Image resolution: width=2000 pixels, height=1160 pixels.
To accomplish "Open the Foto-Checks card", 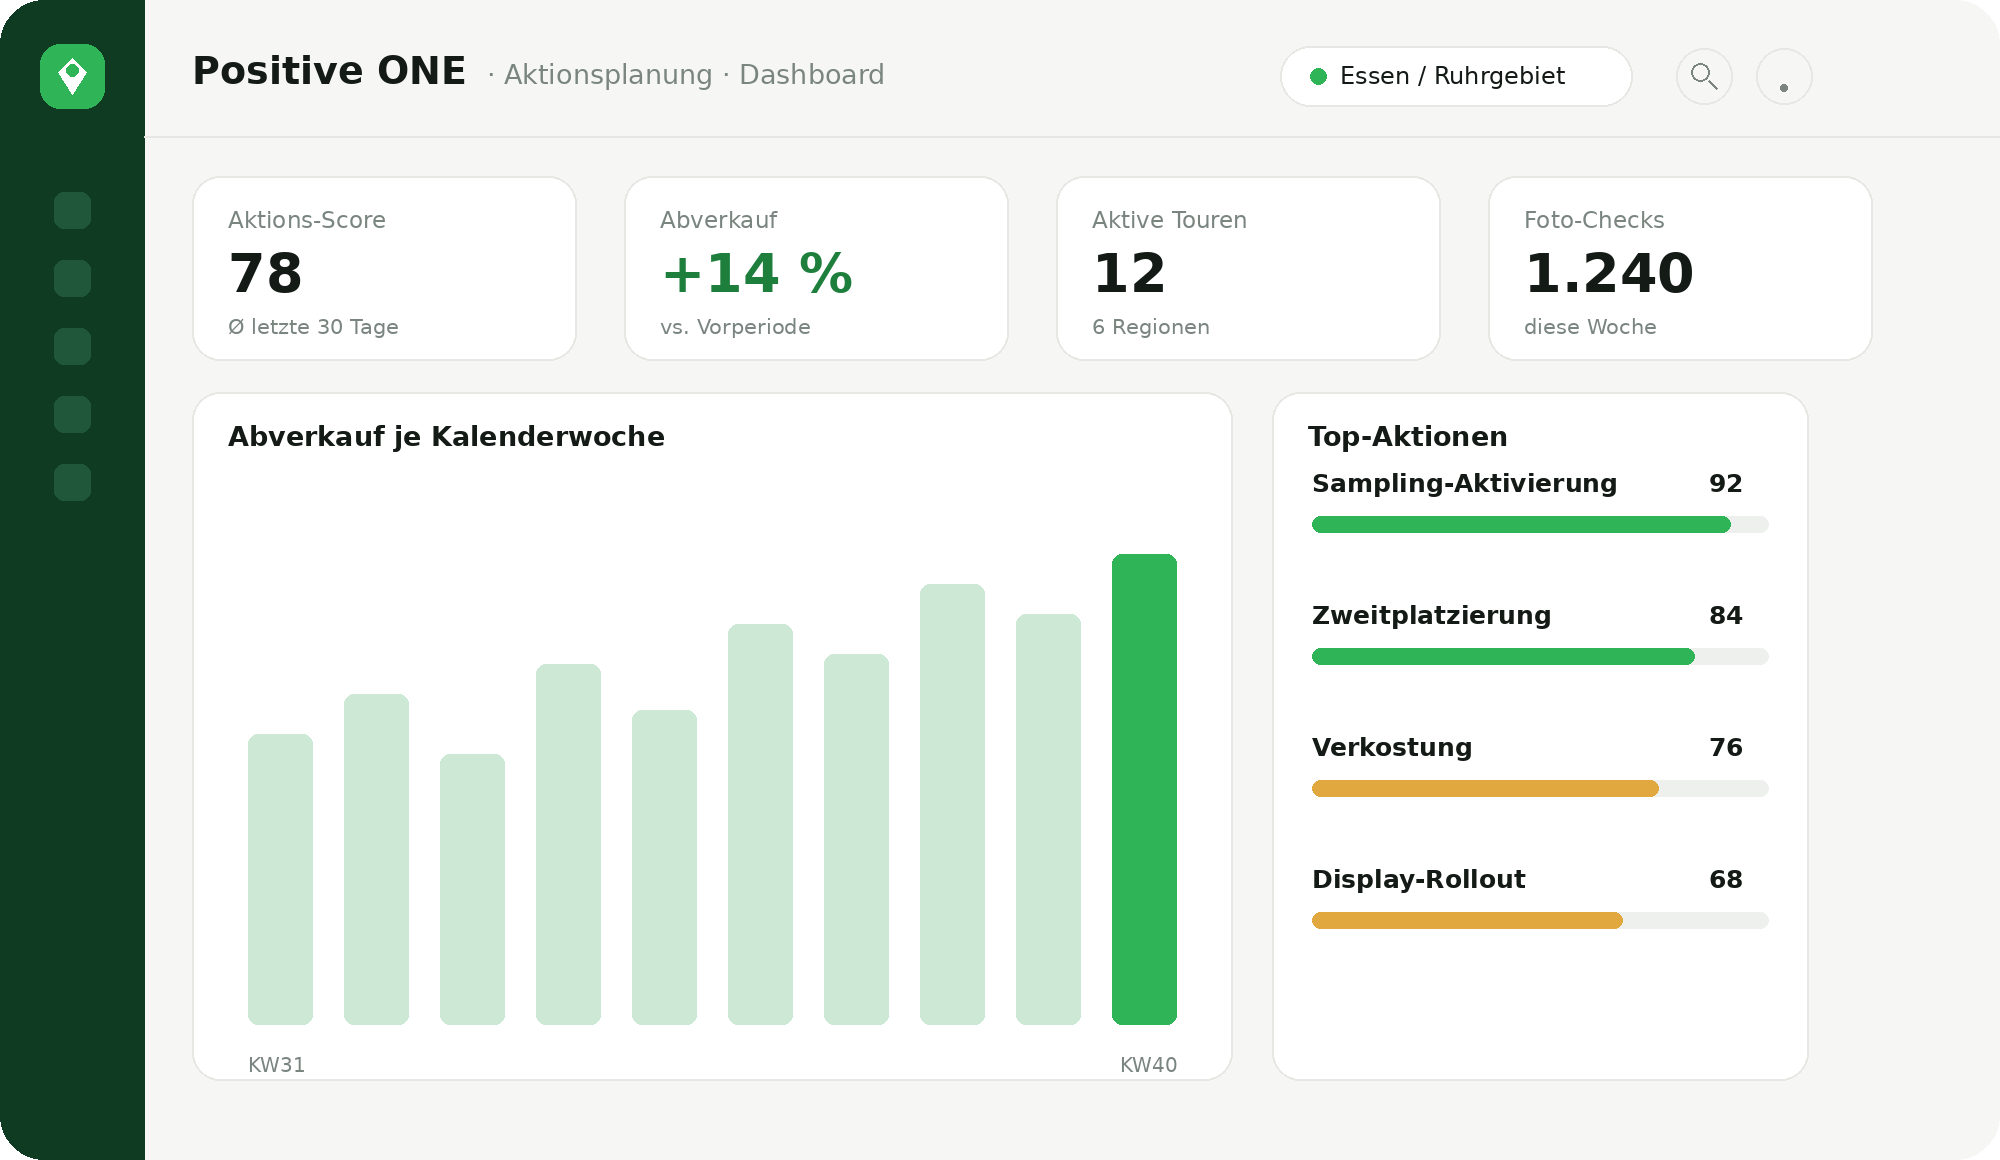I will click(1680, 268).
